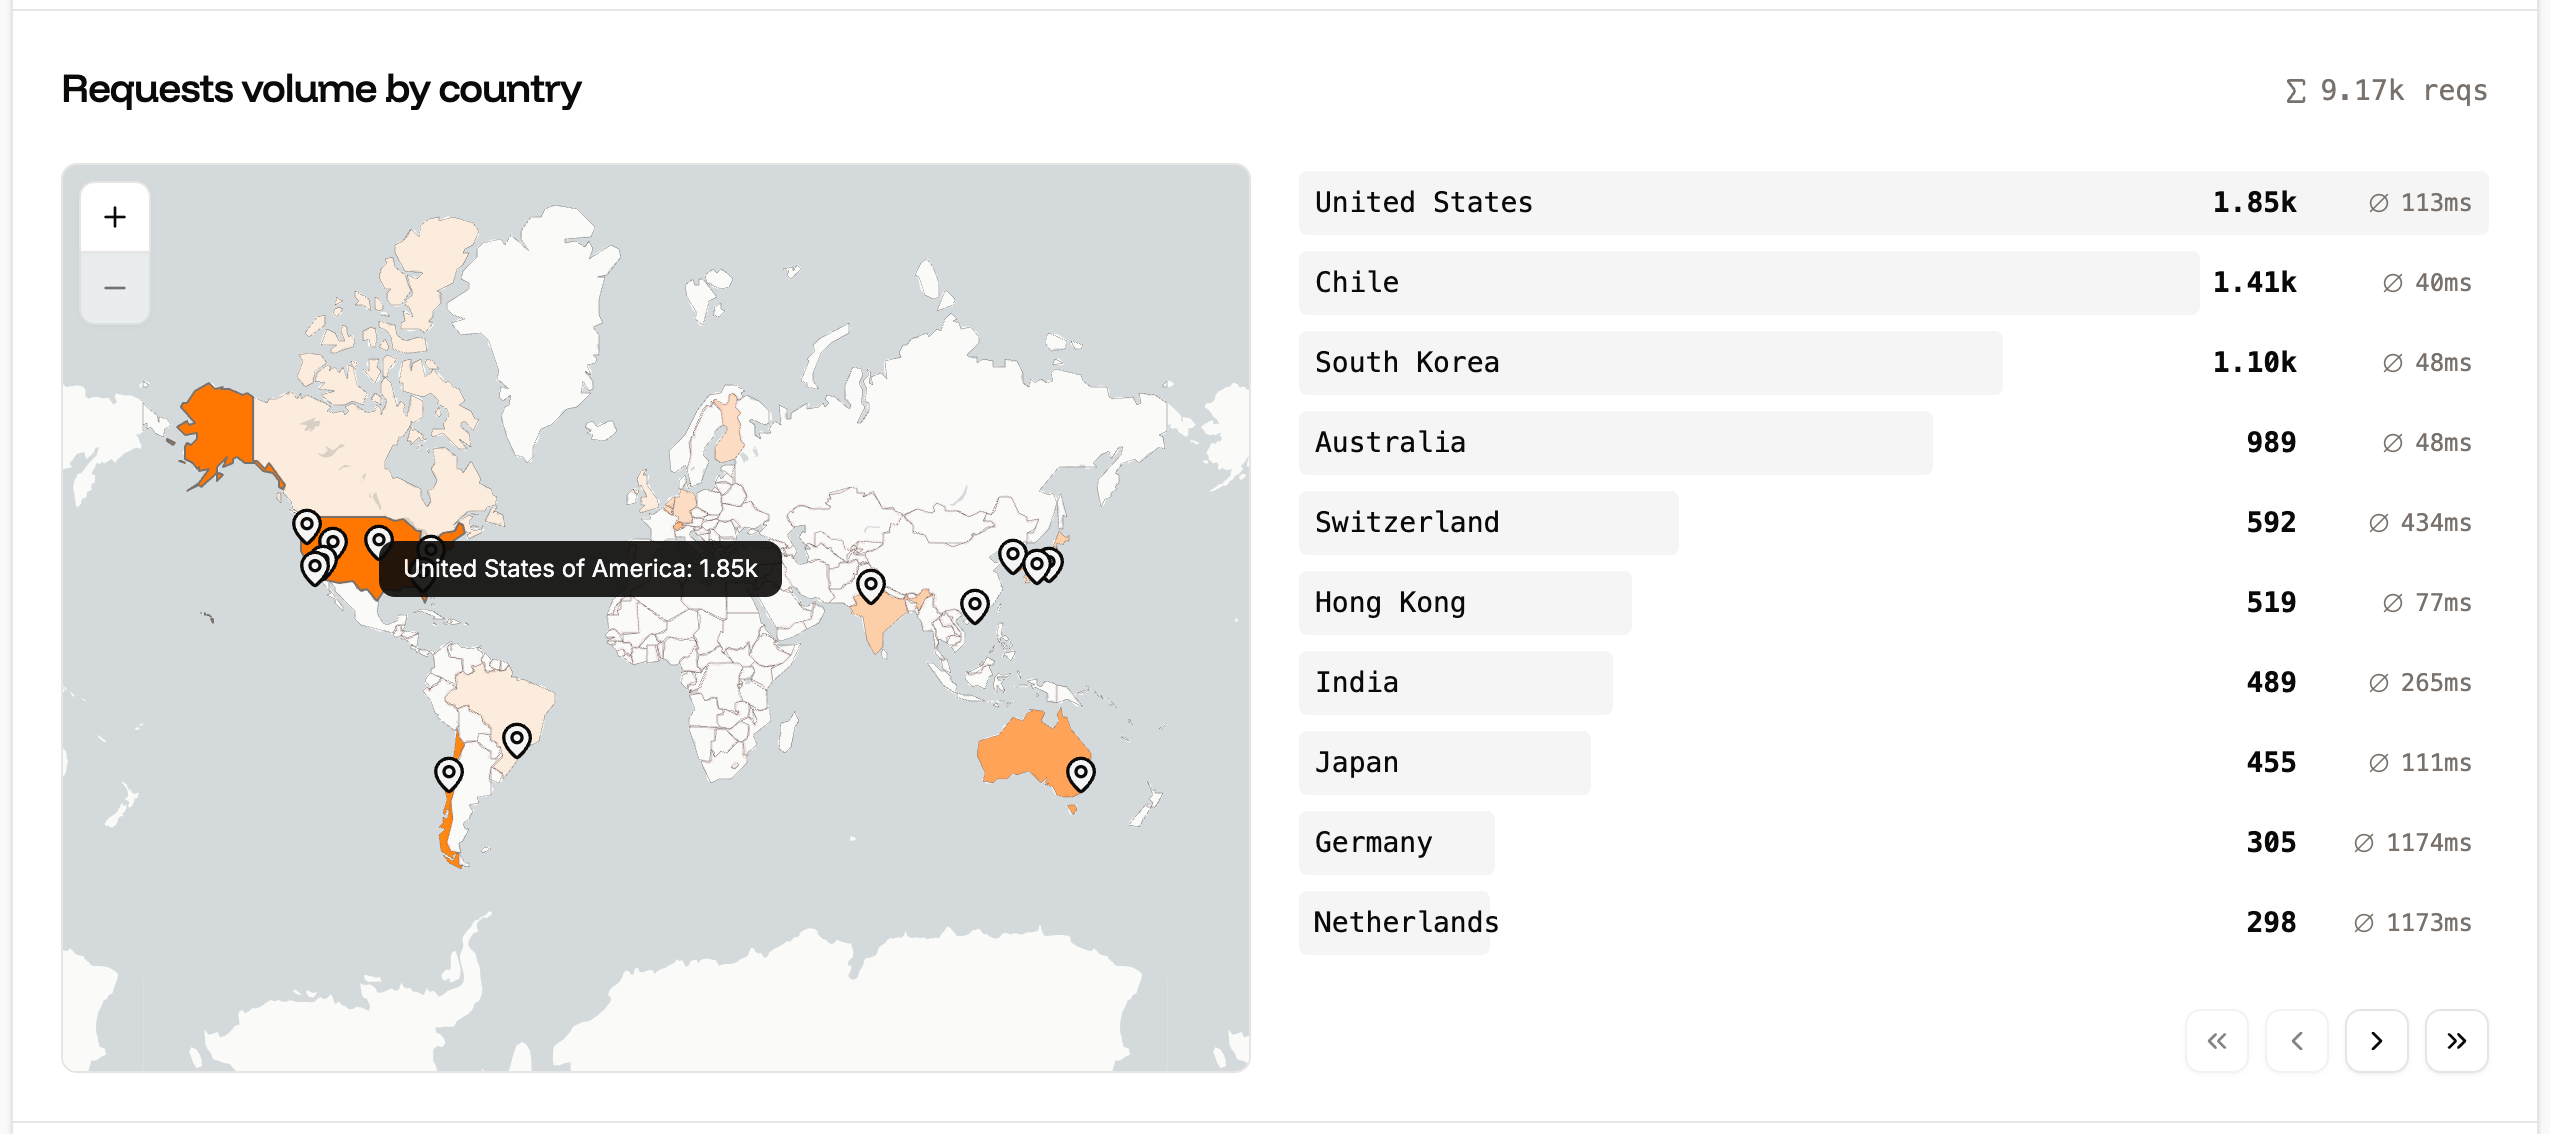Advance to the next countries page
Image resolution: width=2550 pixels, height=1134 pixels.
click(2377, 1041)
